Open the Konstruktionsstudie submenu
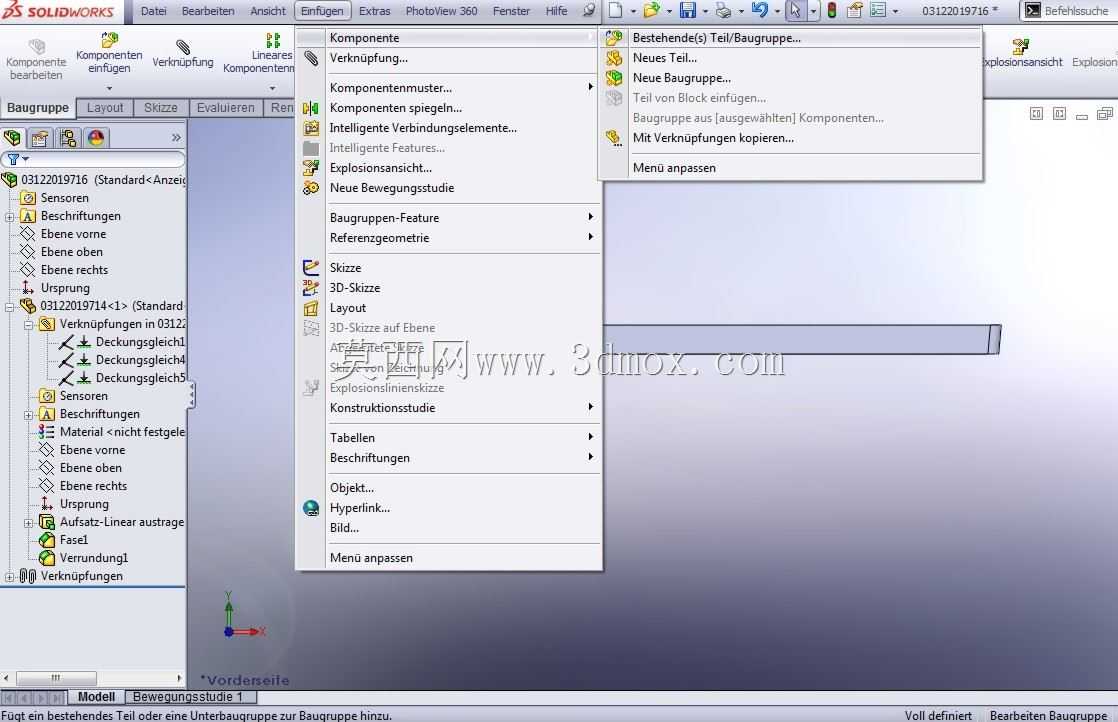Viewport: 1118px width, 722px height. [448, 408]
